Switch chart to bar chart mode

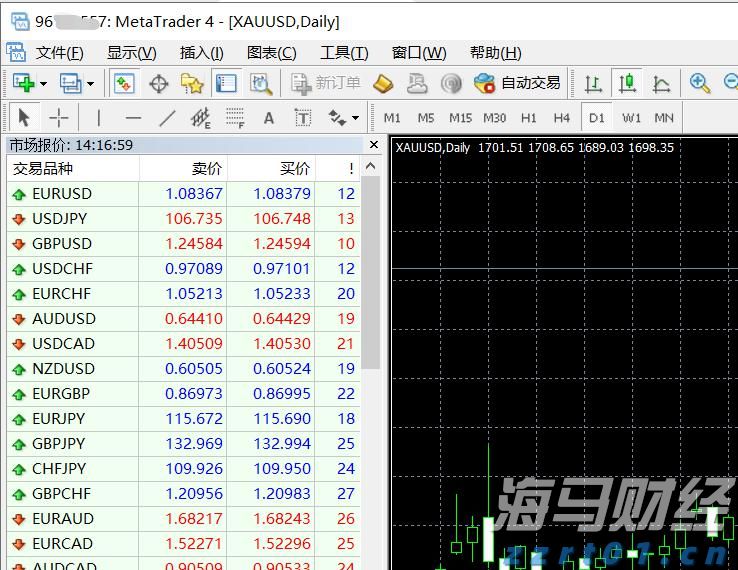pos(593,83)
